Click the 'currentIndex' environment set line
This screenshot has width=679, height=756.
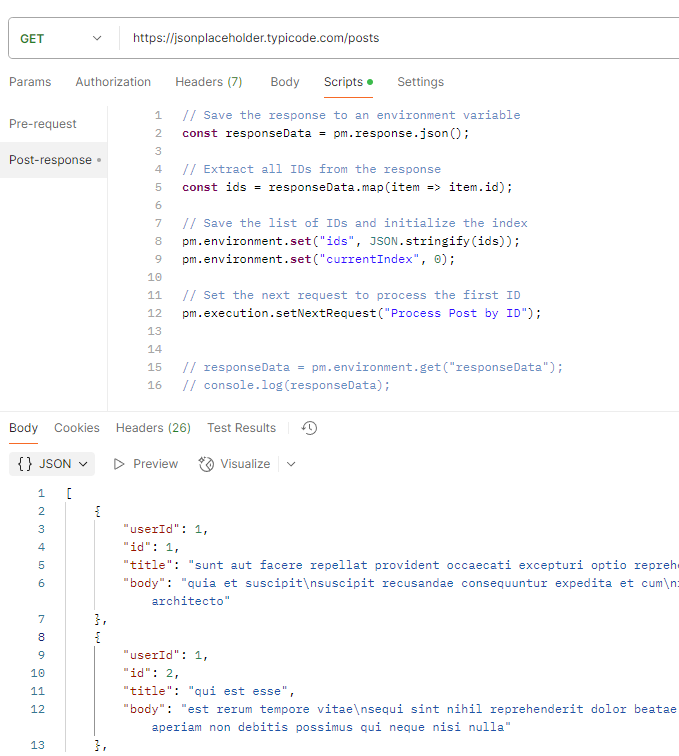(x=318, y=259)
